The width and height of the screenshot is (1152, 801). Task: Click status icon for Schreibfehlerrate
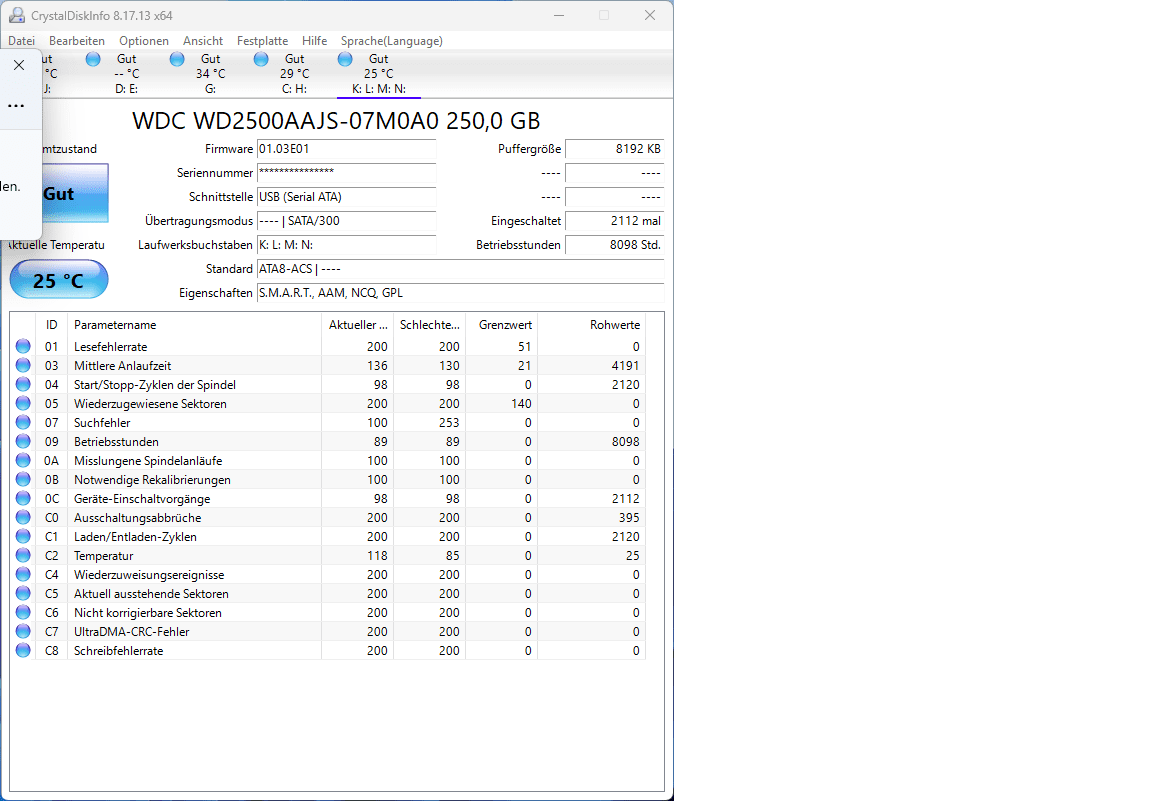(24, 650)
